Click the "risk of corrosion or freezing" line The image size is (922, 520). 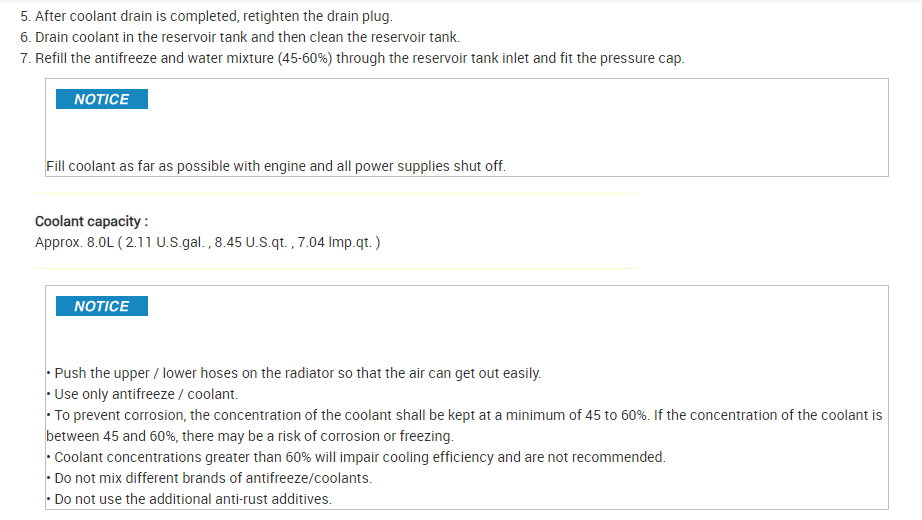click(250, 436)
